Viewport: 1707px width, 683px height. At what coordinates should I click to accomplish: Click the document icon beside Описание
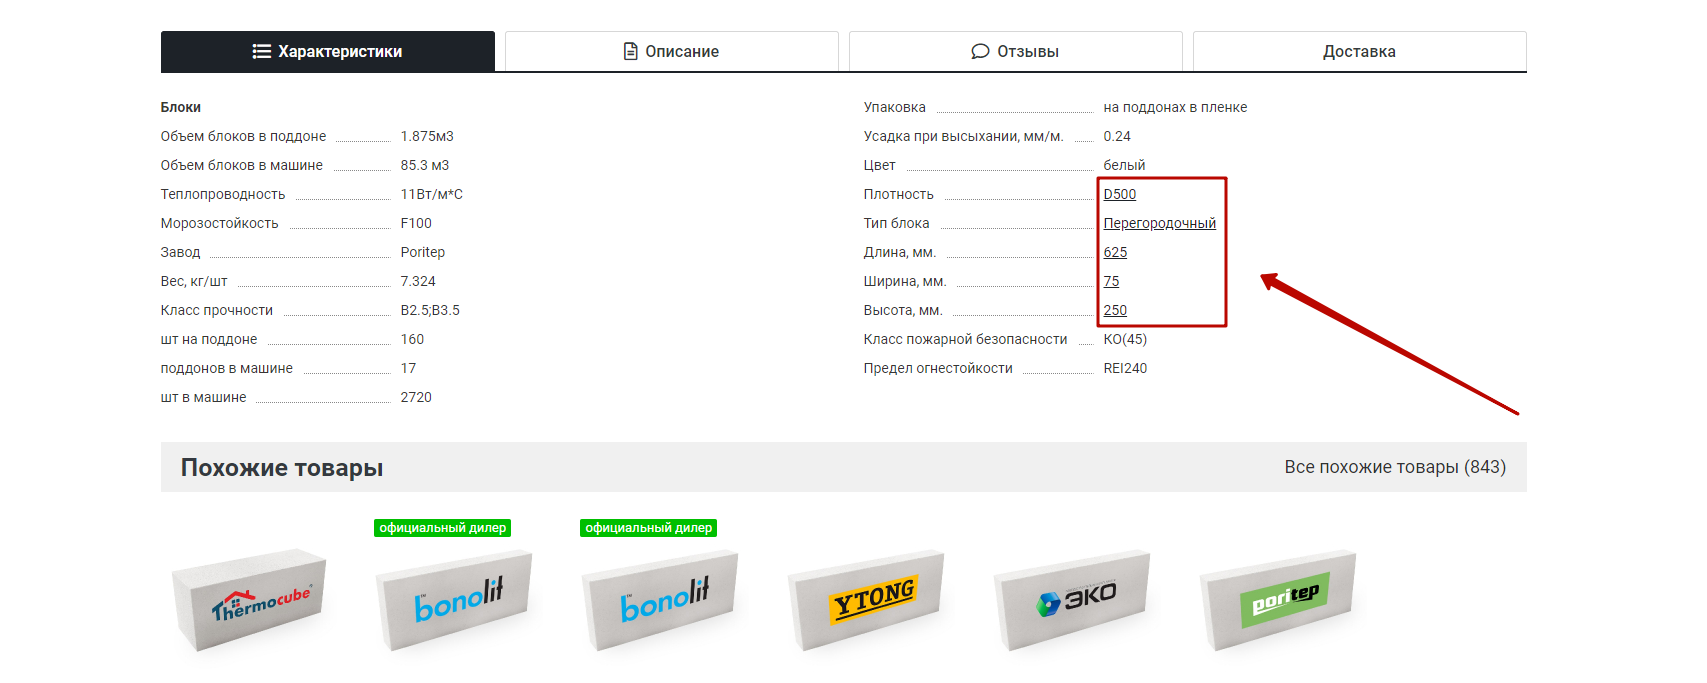(x=630, y=52)
